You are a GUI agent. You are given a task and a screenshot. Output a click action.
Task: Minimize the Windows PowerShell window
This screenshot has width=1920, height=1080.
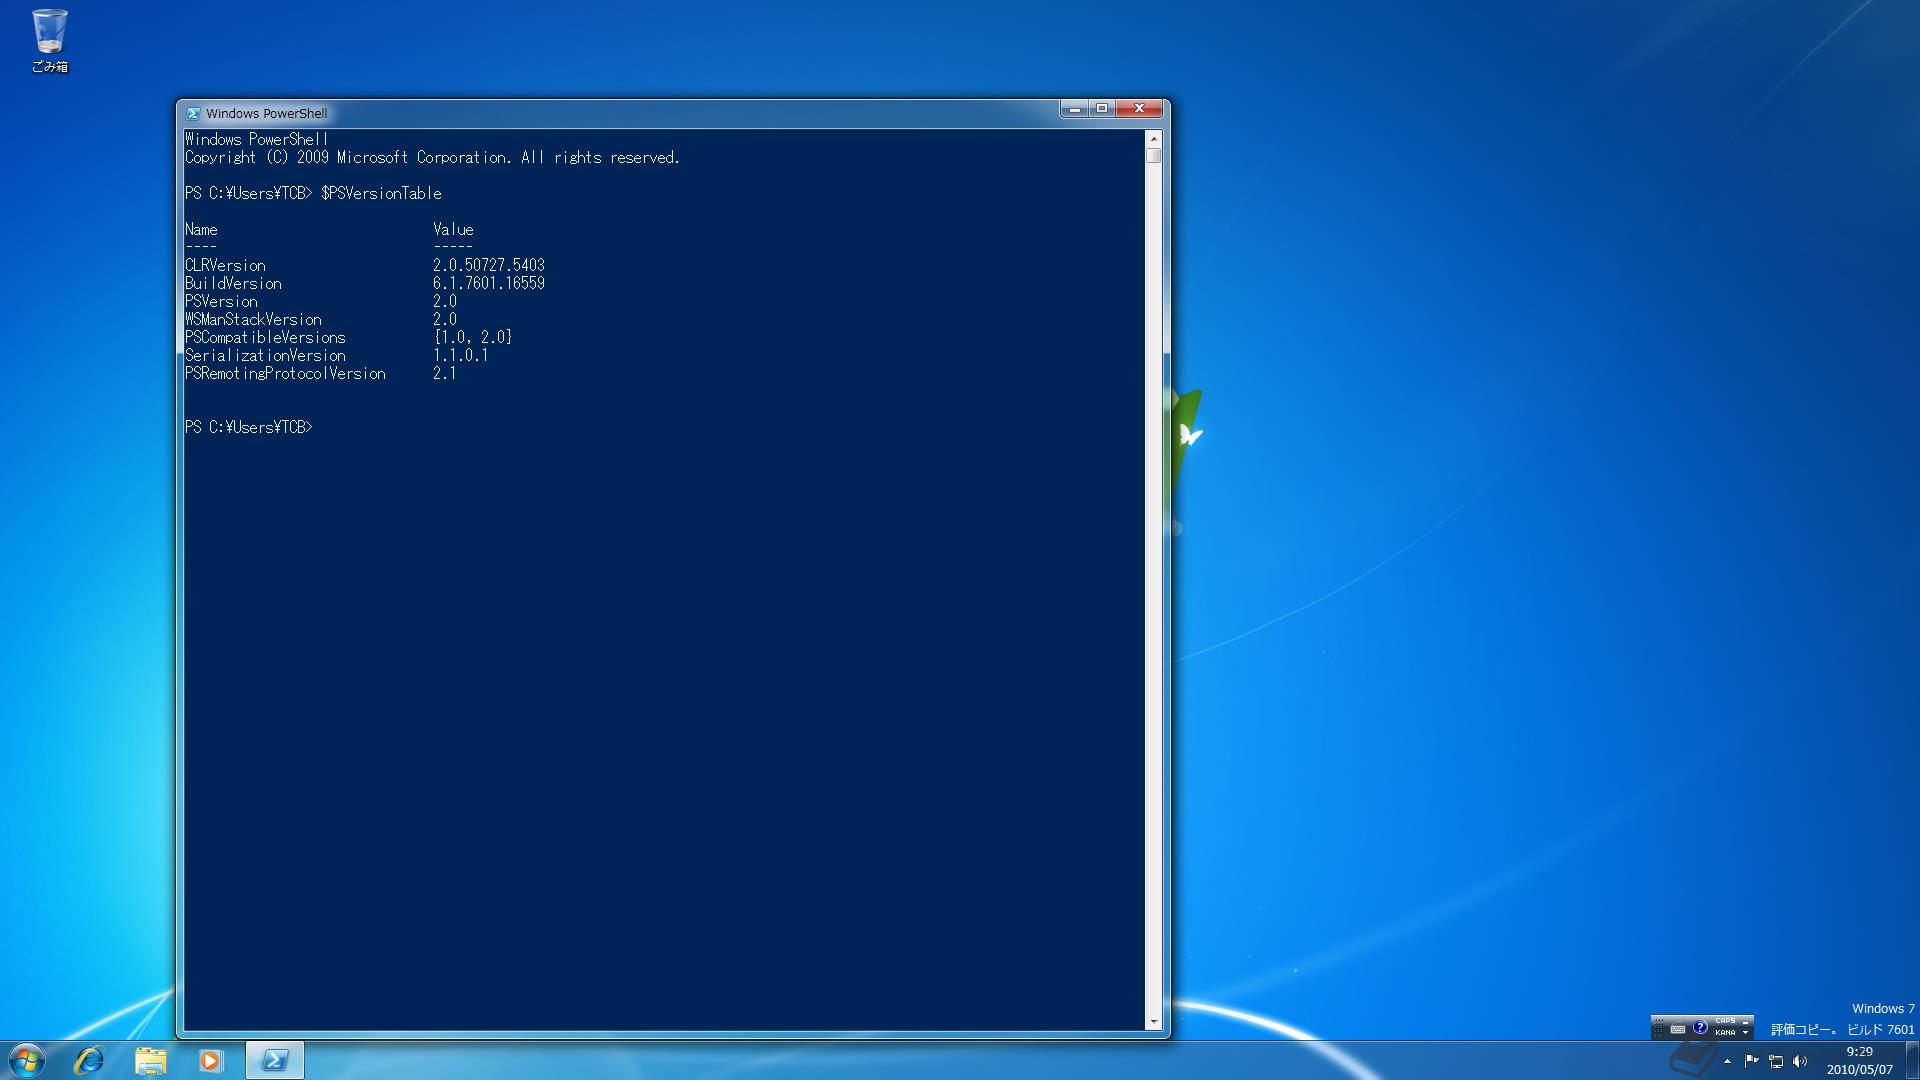point(1074,108)
